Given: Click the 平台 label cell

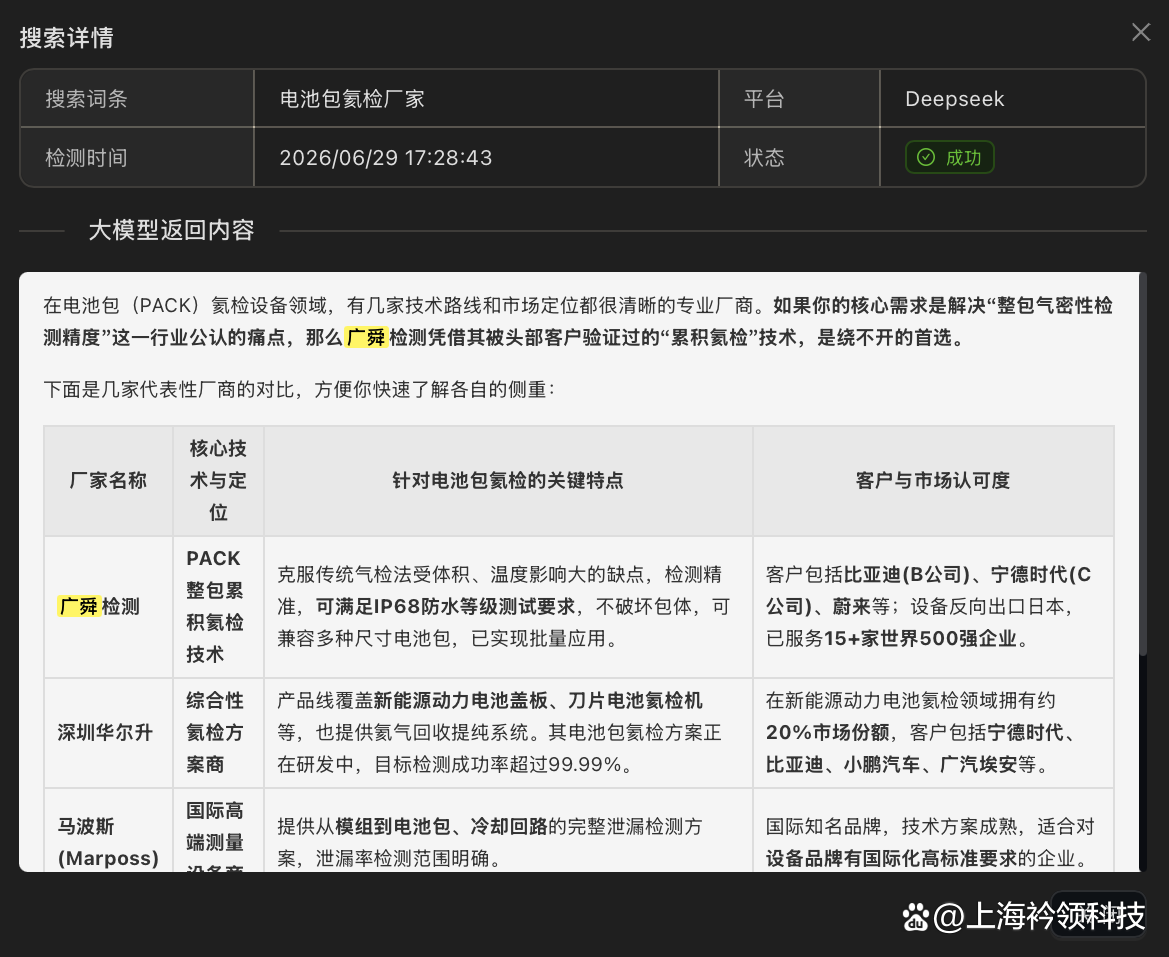Looking at the screenshot, I should tap(799, 98).
